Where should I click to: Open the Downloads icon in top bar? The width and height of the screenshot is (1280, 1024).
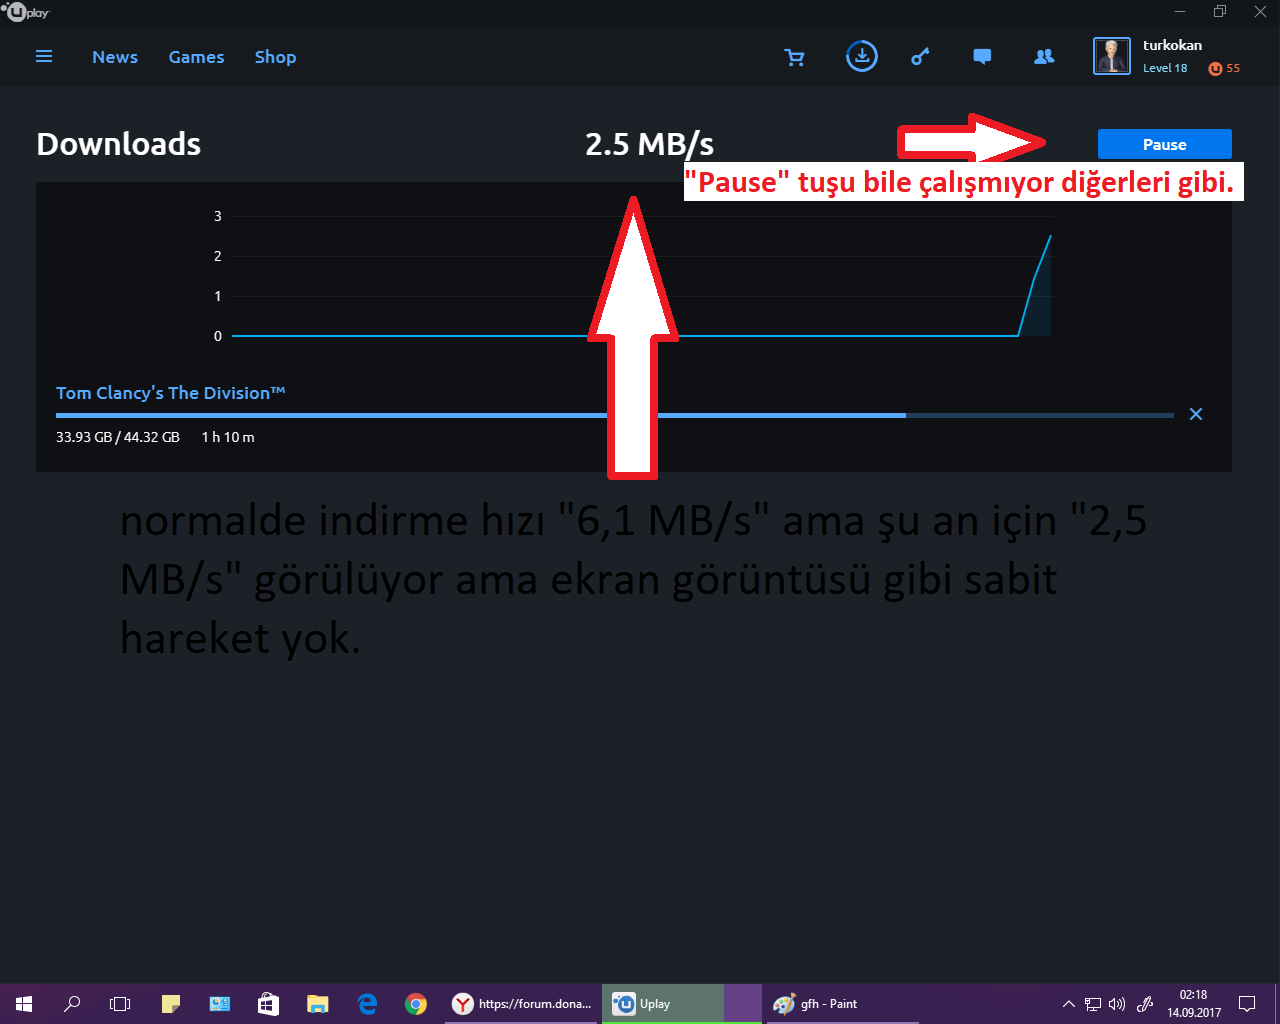(x=861, y=56)
